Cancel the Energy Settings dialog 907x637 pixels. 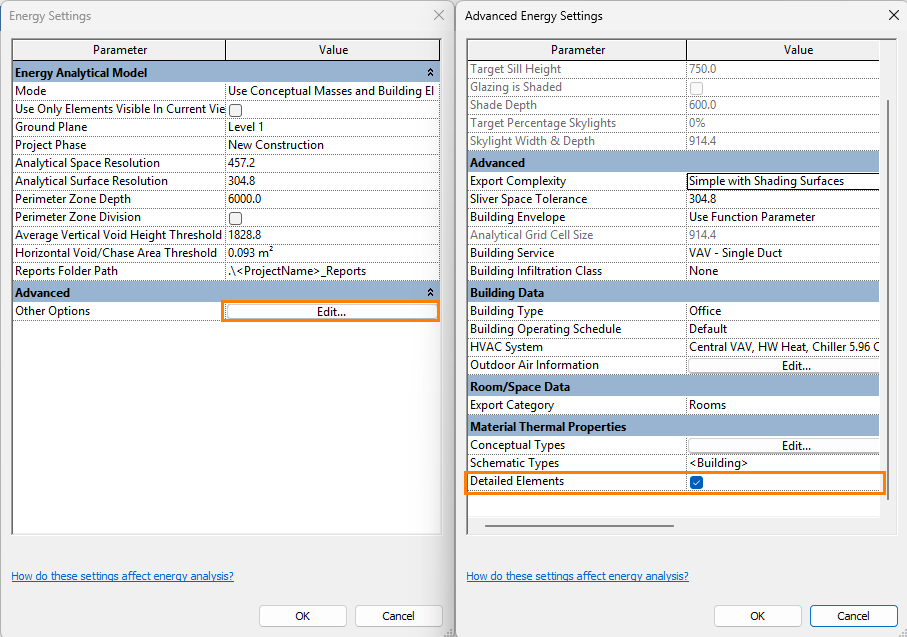tap(398, 616)
